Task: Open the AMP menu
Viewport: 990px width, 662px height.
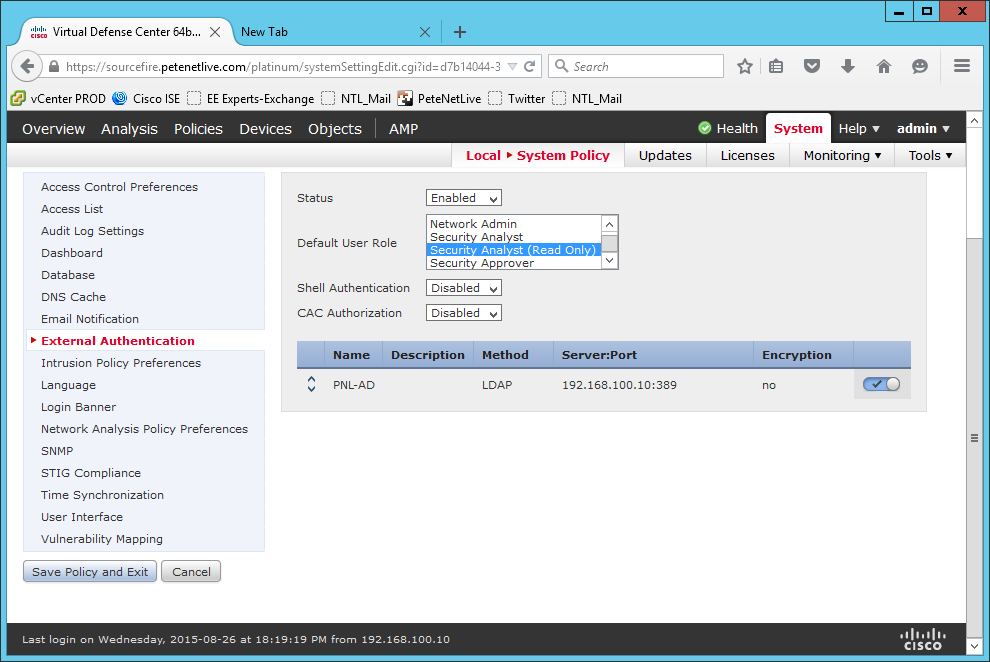Action: pyautogui.click(x=403, y=129)
